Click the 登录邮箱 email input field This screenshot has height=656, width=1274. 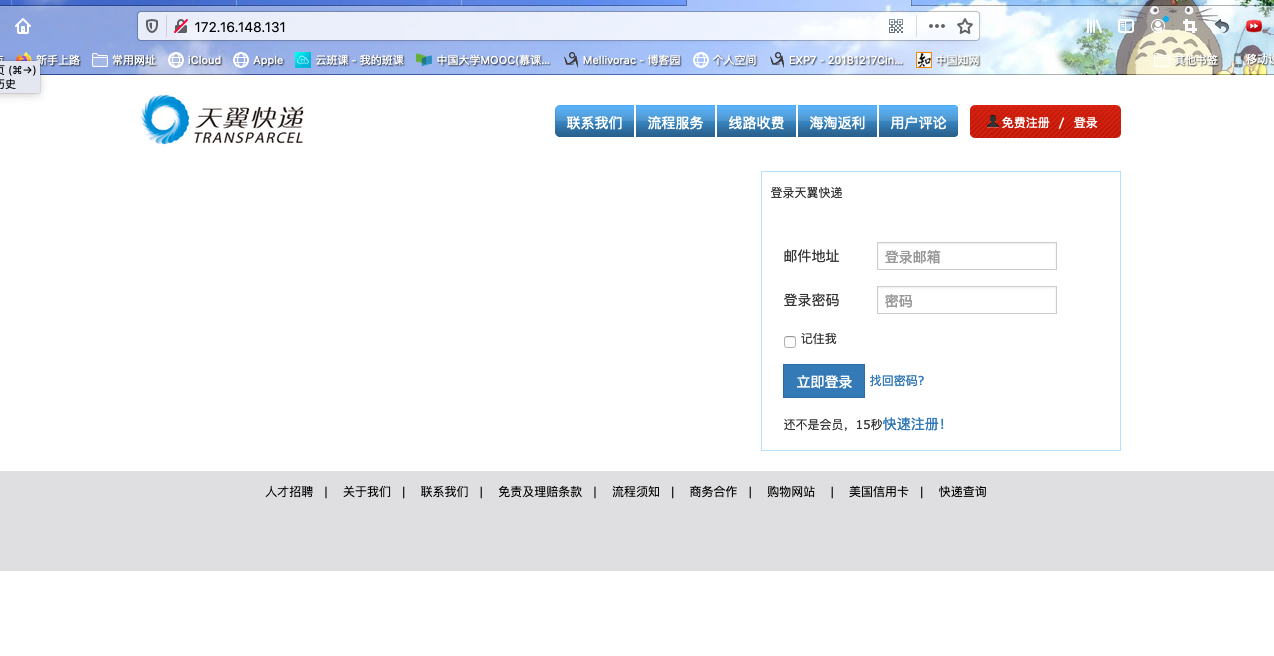coord(966,257)
